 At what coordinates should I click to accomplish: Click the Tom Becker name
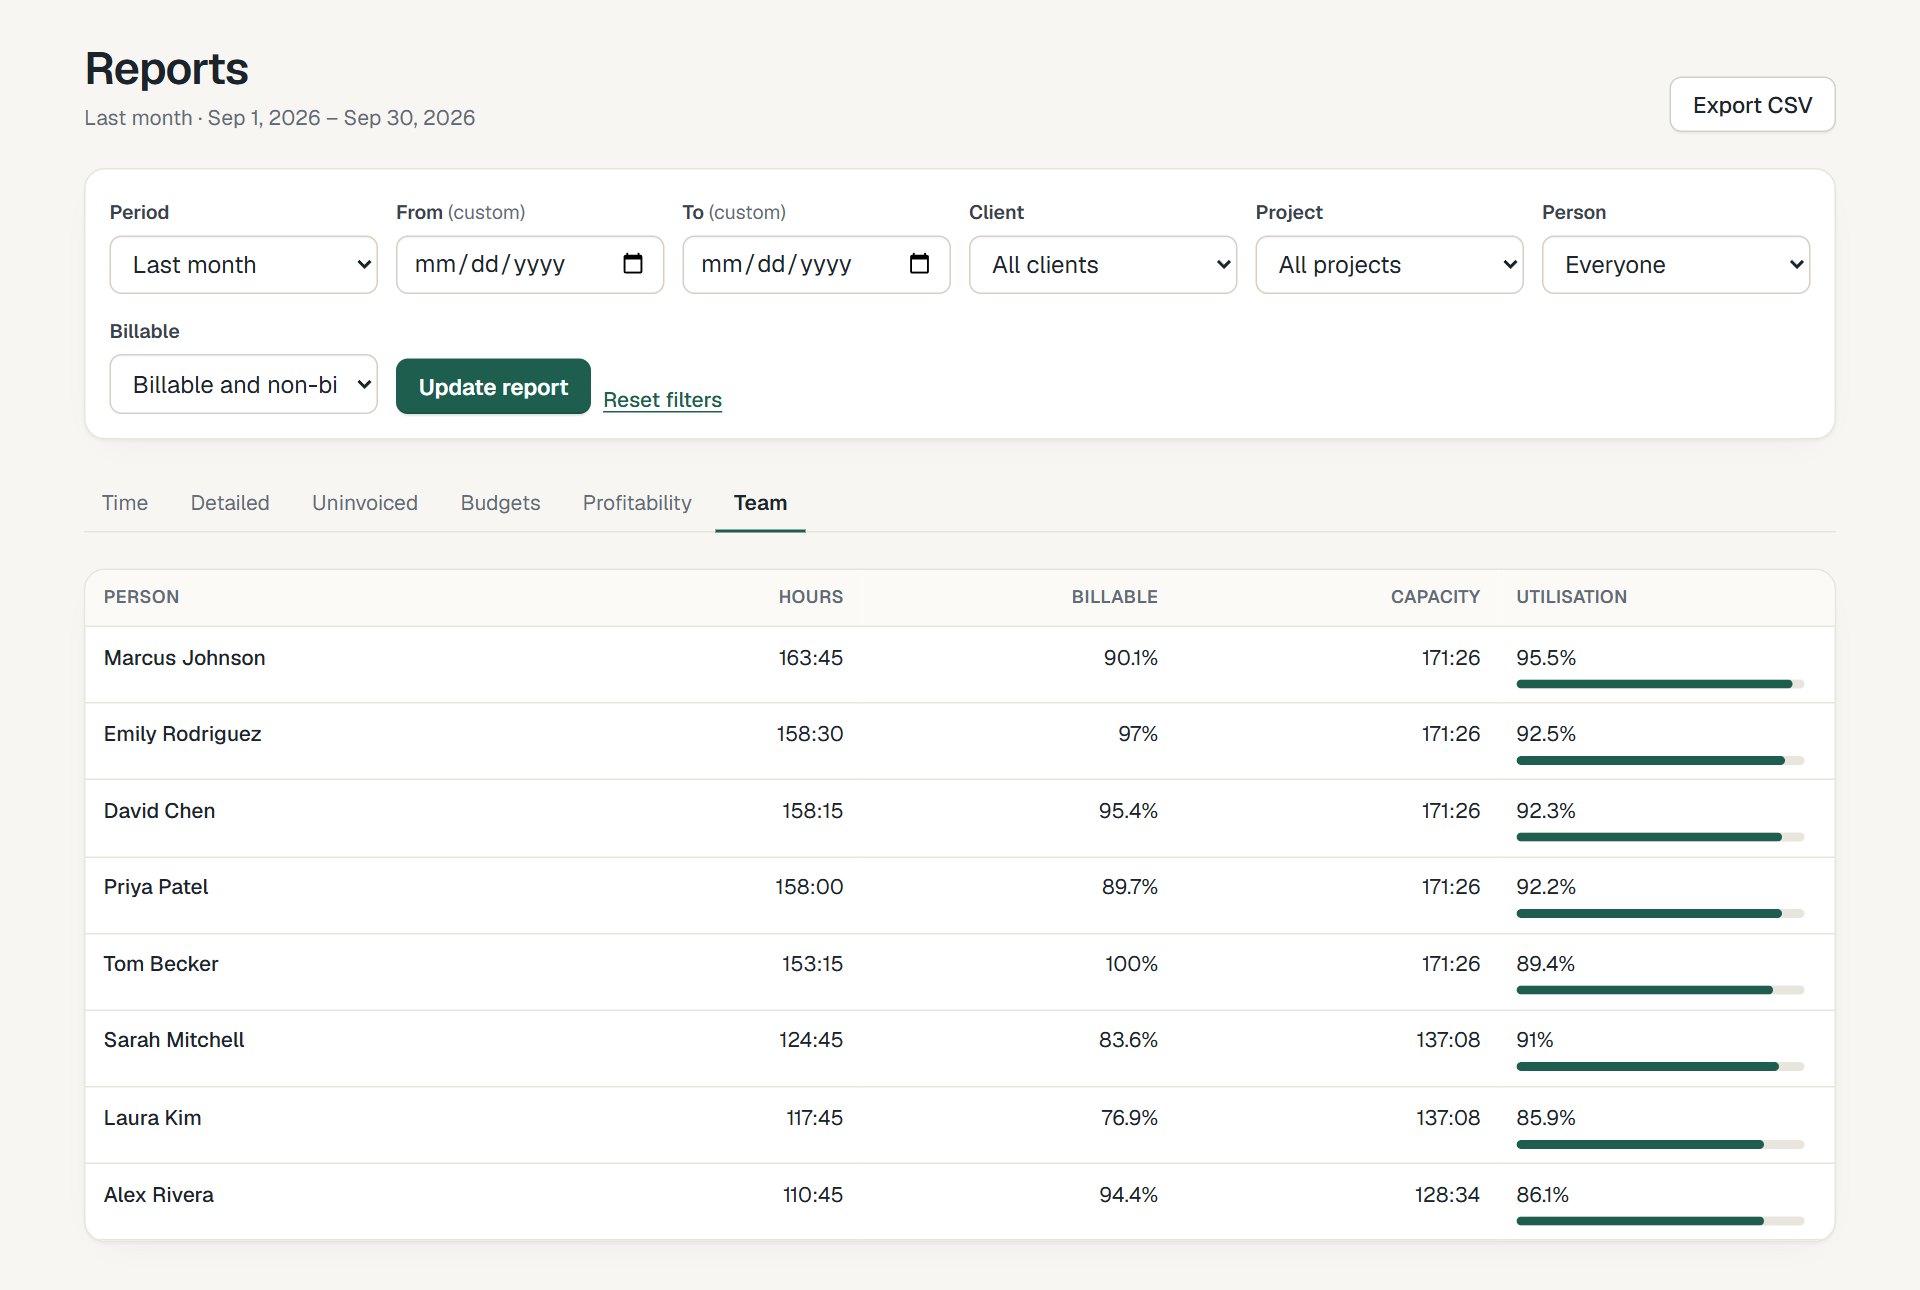tap(161, 964)
